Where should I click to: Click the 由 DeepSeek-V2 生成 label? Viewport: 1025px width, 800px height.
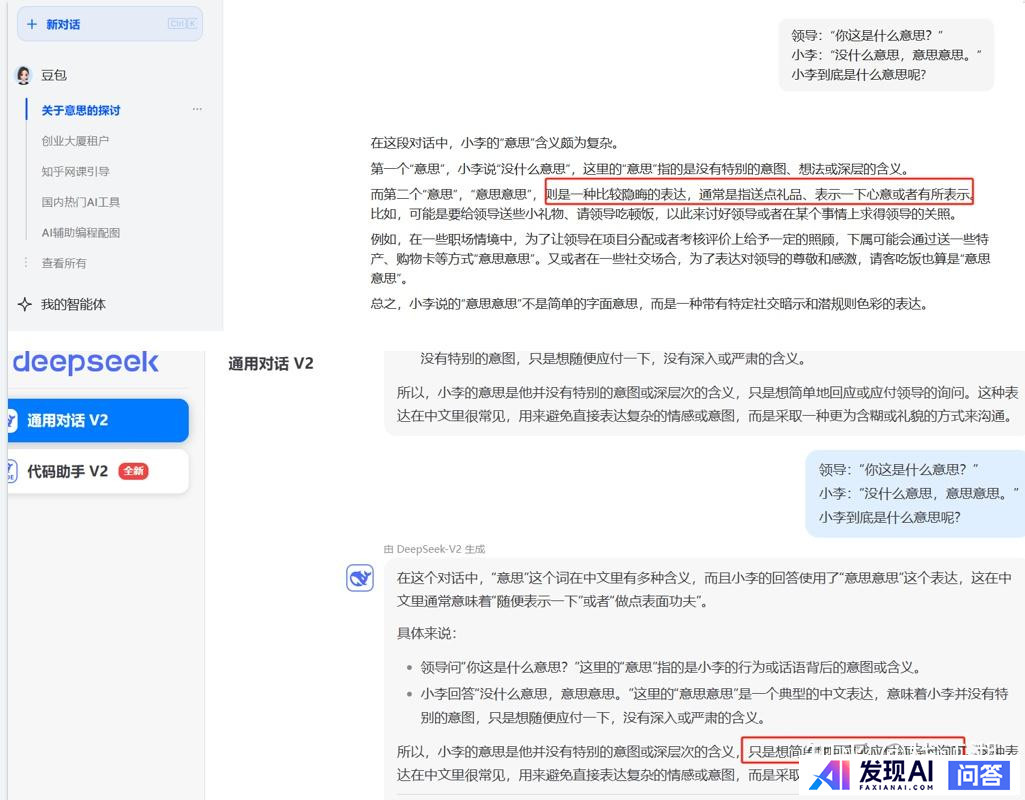pyautogui.click(x=434, y=549)
